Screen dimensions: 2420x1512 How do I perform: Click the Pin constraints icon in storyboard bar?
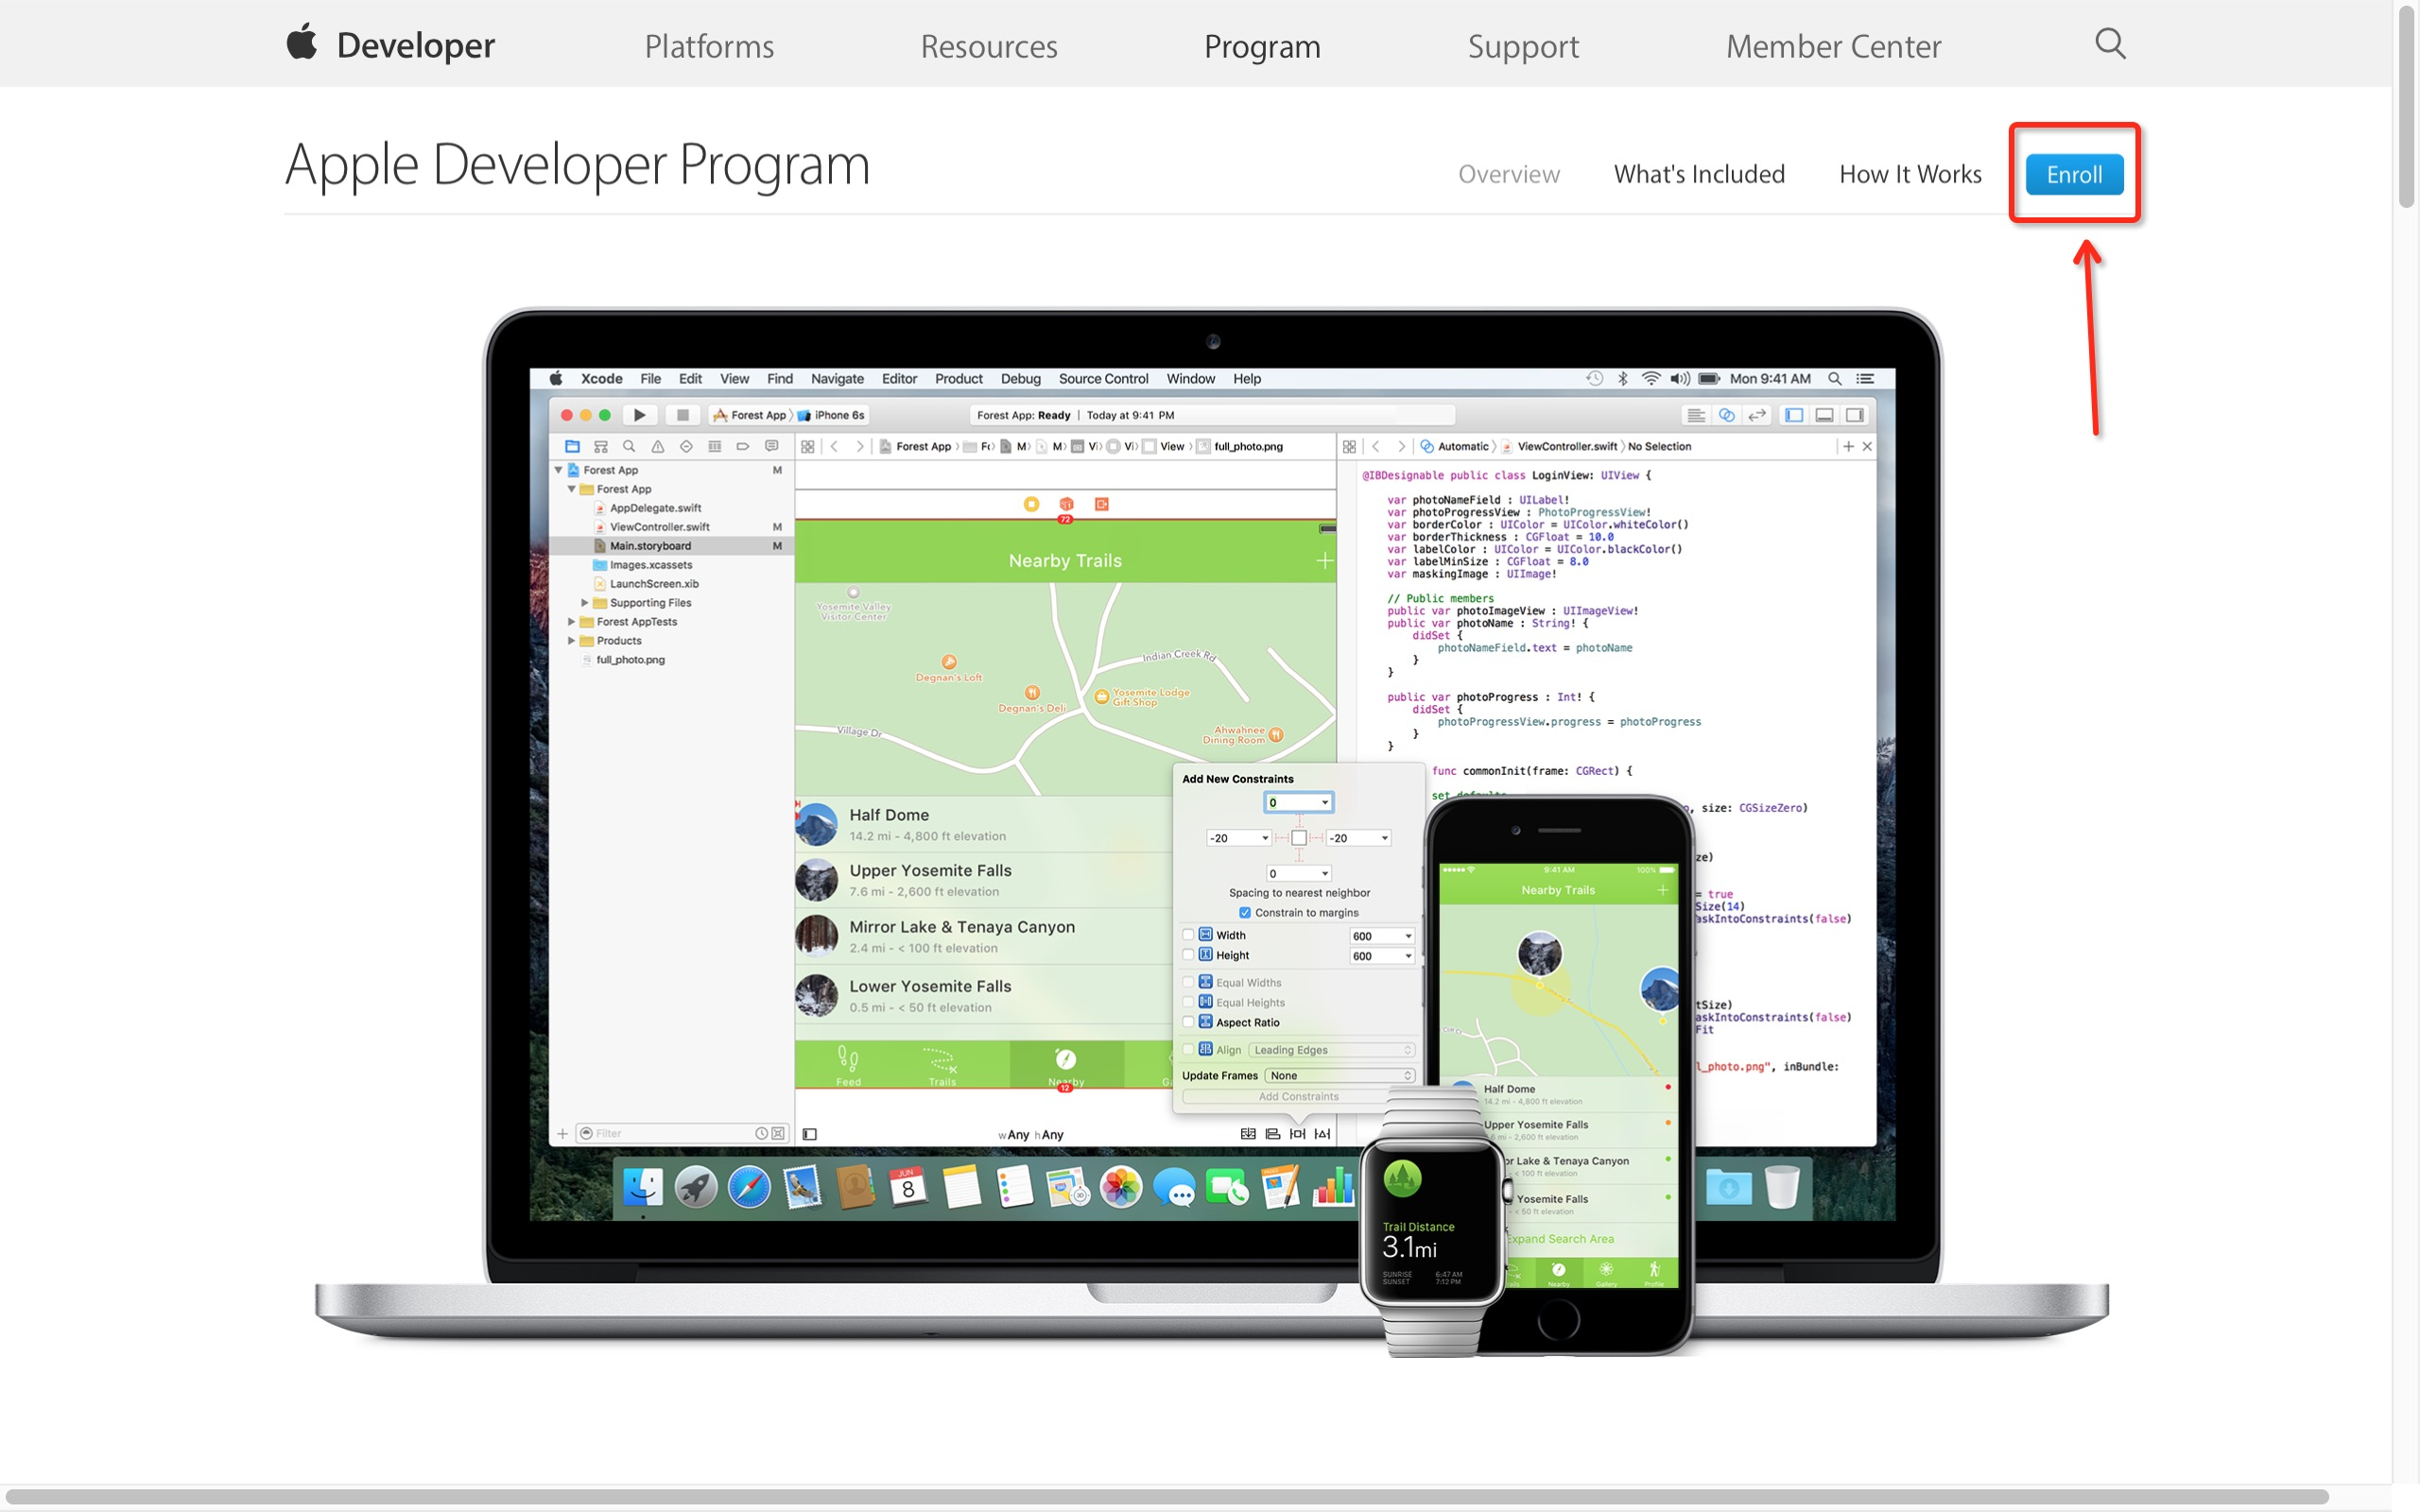coord(1297,1134)
